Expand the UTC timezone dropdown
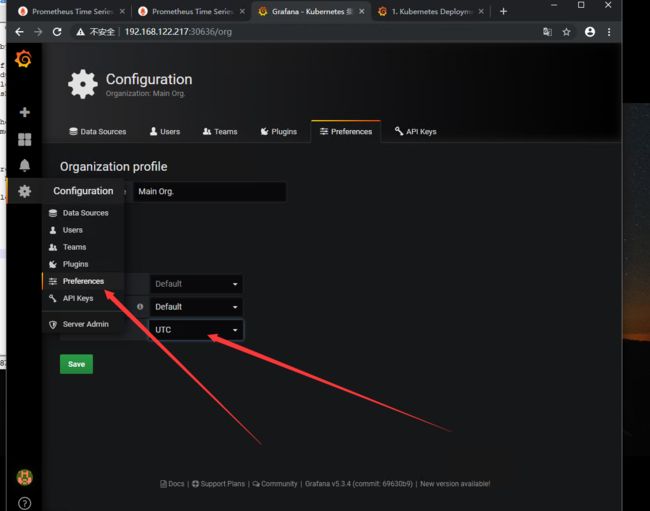 click(196, 330)
